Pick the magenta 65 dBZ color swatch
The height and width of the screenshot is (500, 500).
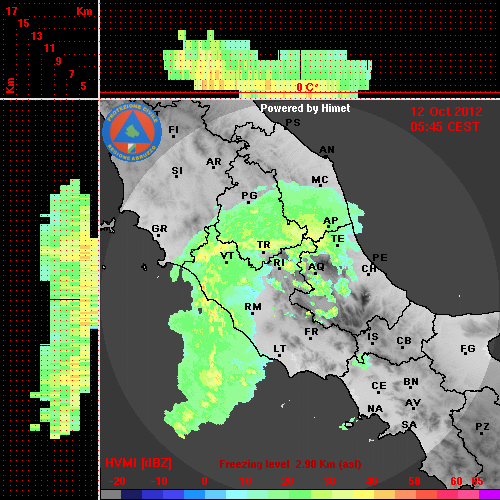[489, 495]
